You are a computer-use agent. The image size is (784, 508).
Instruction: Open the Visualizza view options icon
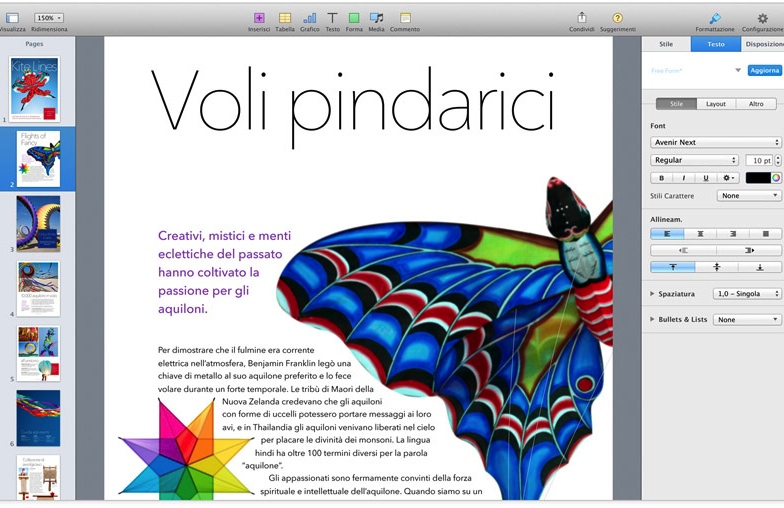(12, 18)
